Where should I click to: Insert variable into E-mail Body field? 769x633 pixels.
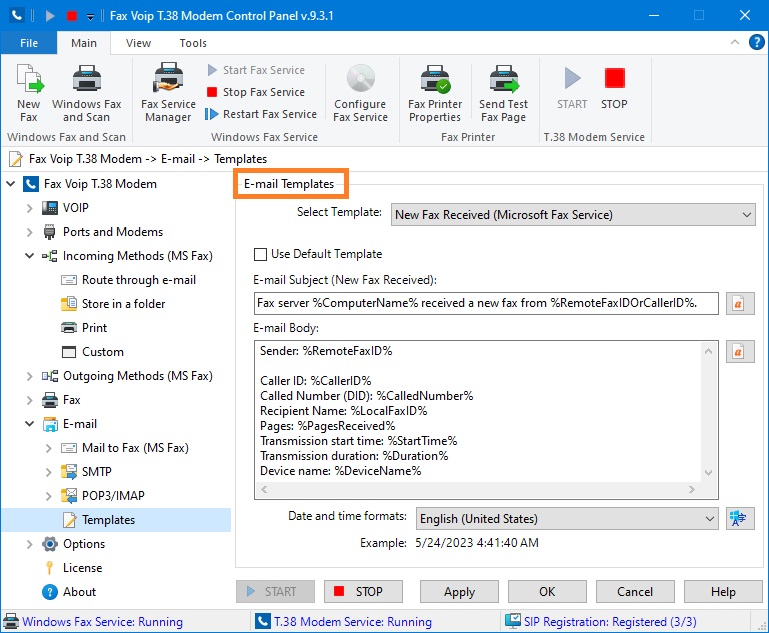[740, 352]
